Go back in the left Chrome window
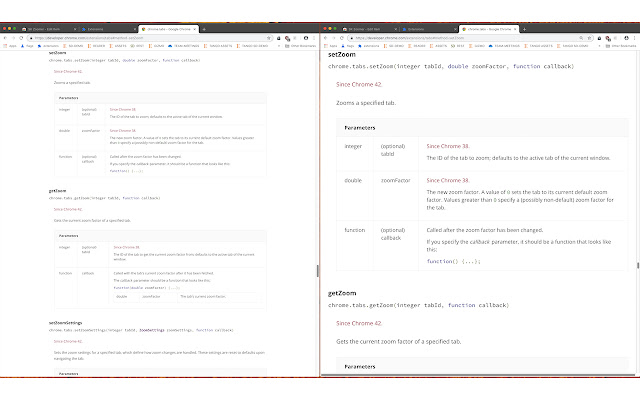The height and width of the screenshot is (400, 640). pyautogui.click(x=5, y=38)
